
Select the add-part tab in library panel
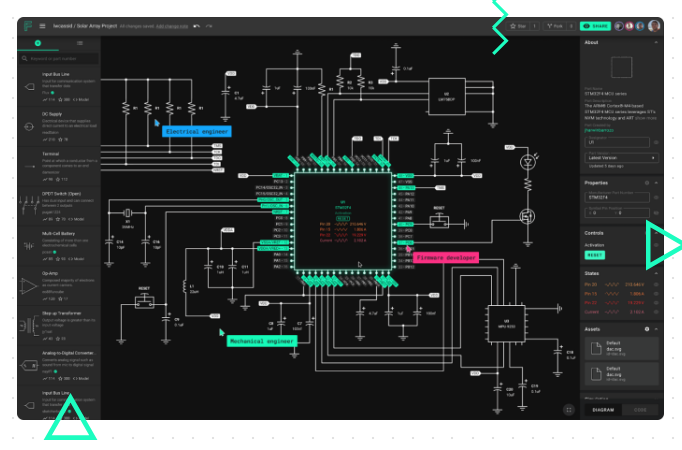pos(38,44)
